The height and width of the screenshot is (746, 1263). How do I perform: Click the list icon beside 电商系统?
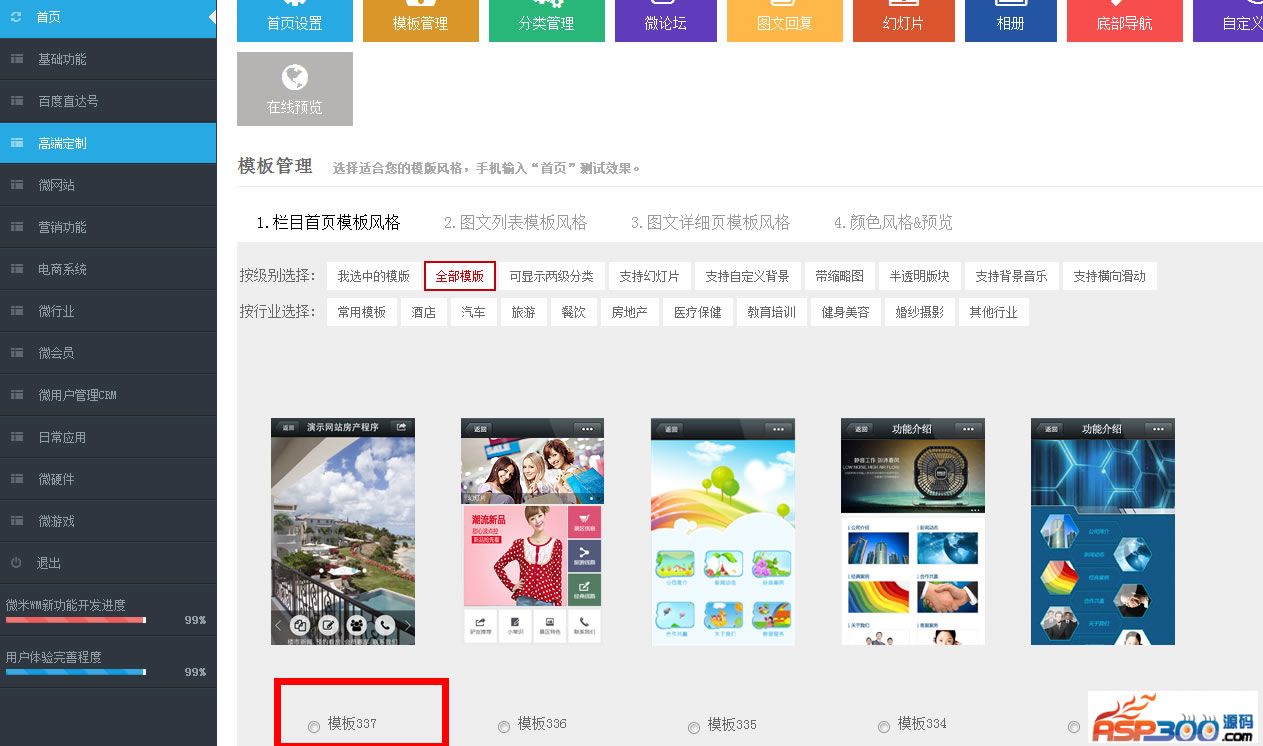pos(17,269)
